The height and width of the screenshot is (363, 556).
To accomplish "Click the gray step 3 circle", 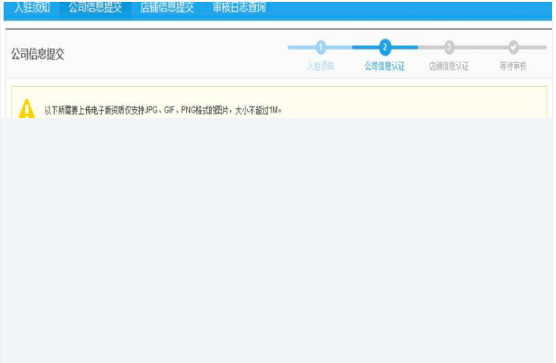I will pyautogui.click(x=449, y=47).
